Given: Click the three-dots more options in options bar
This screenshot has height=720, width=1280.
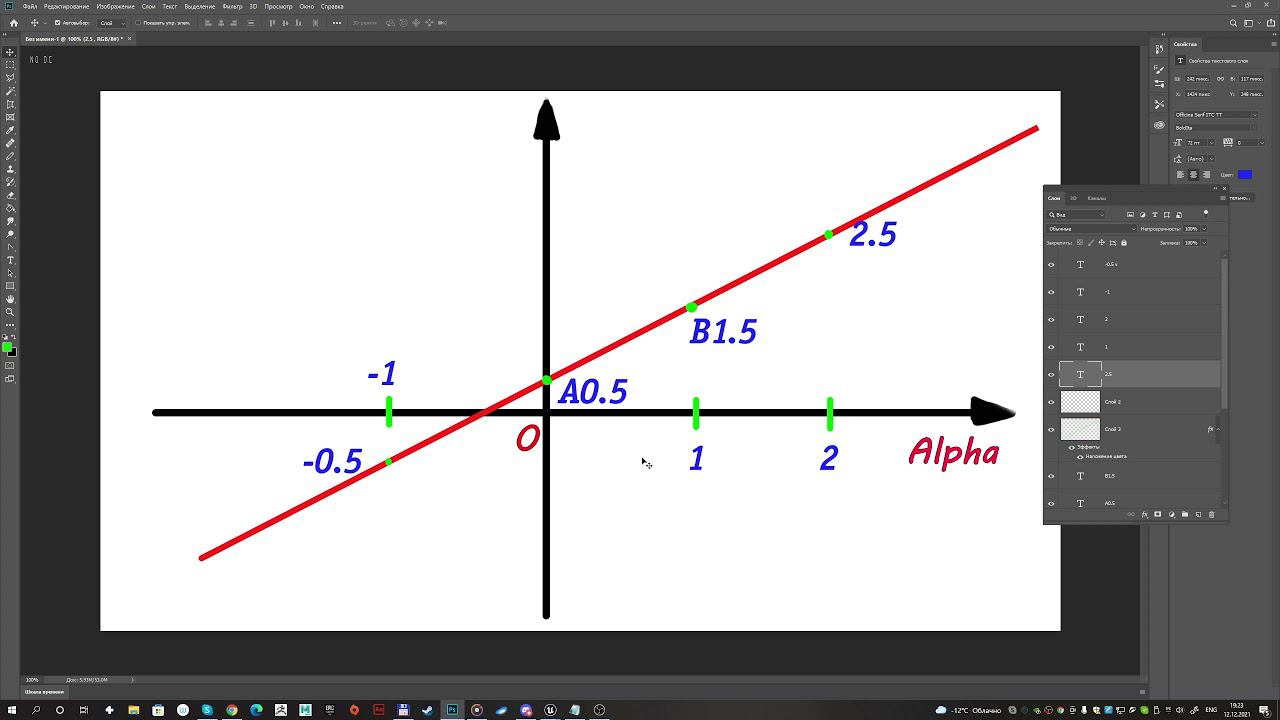Looking at the screenshot, I should pyautogui.click(x=336, y=23).
